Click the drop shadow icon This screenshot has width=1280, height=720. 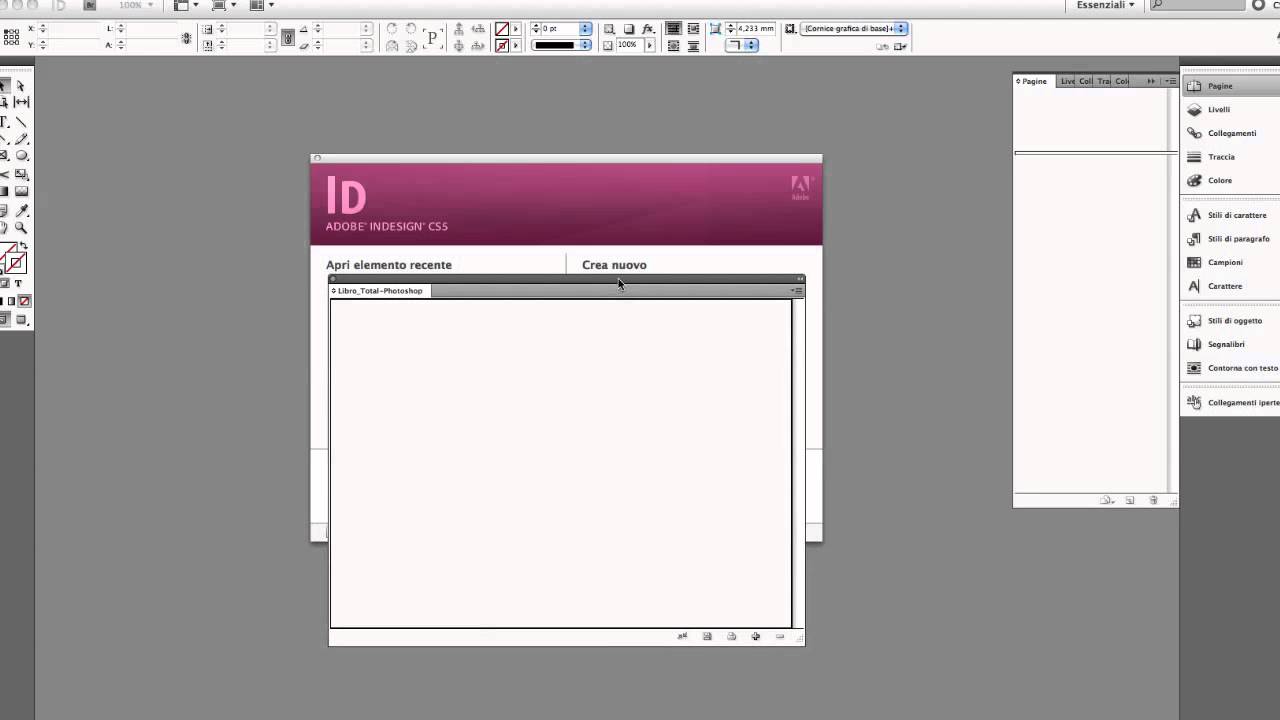click(629, 29)
